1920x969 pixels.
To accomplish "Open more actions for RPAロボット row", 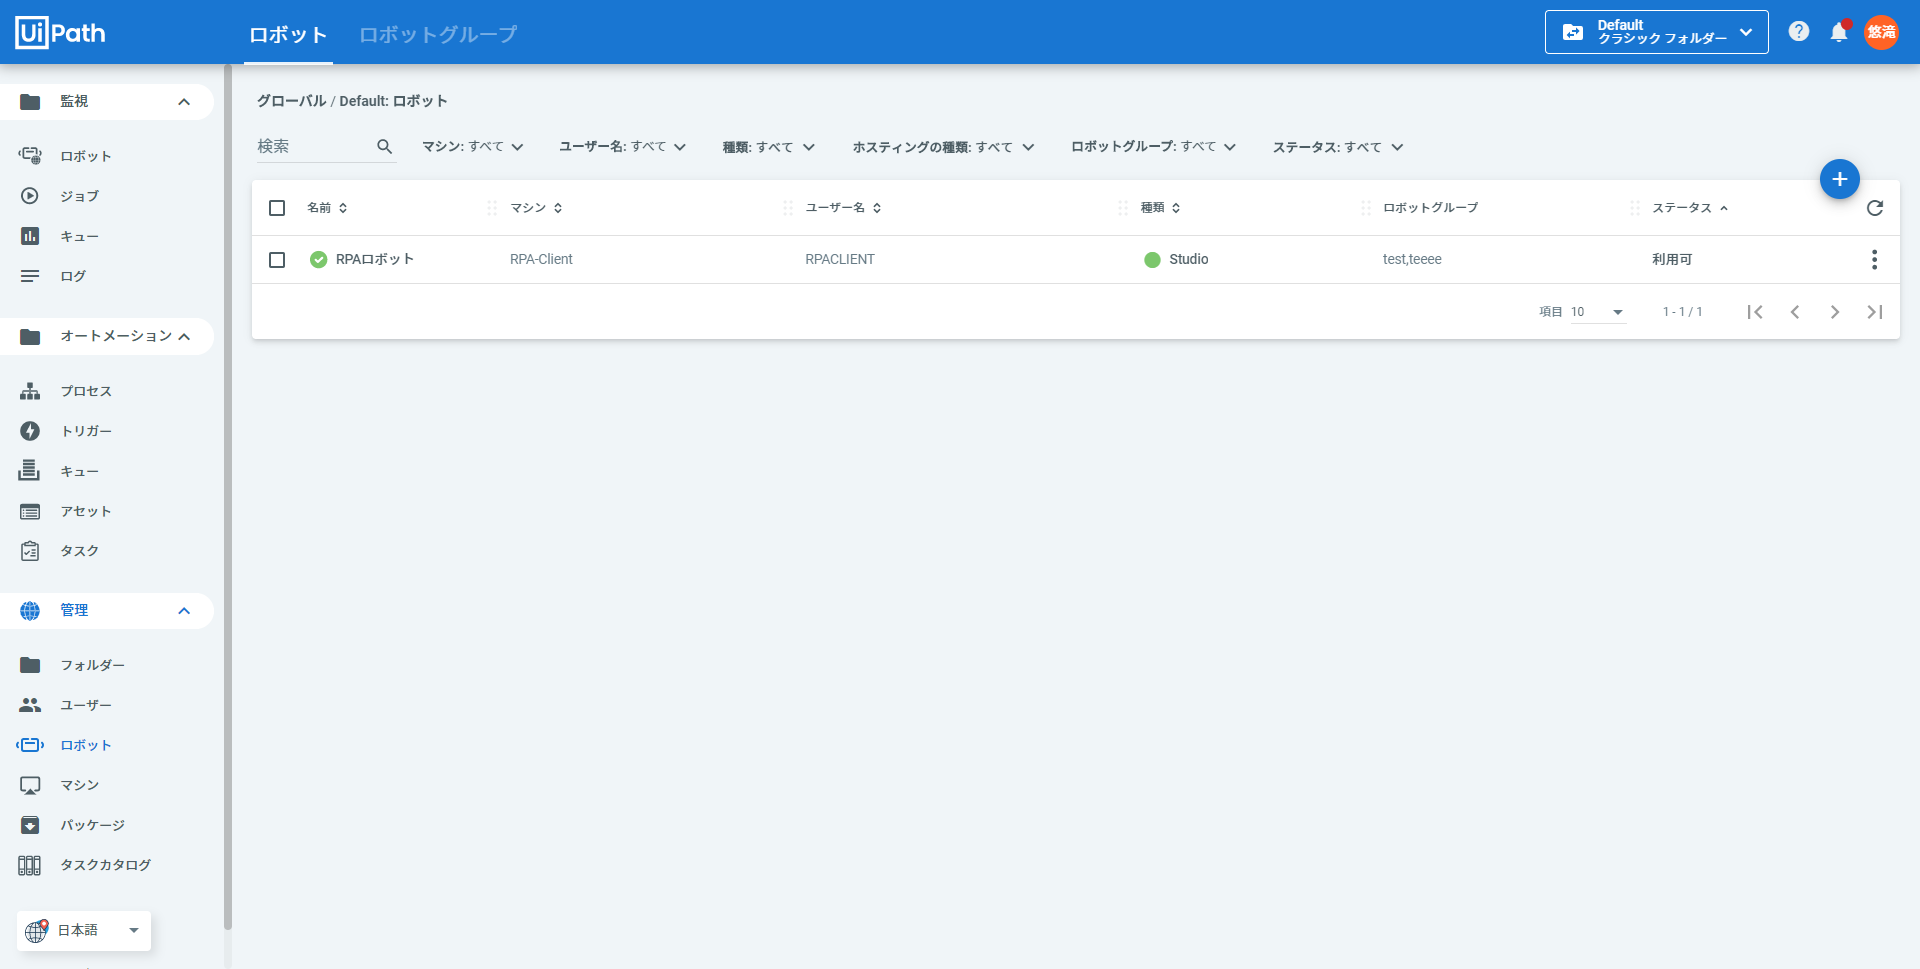I will [x=1873, y=260].
